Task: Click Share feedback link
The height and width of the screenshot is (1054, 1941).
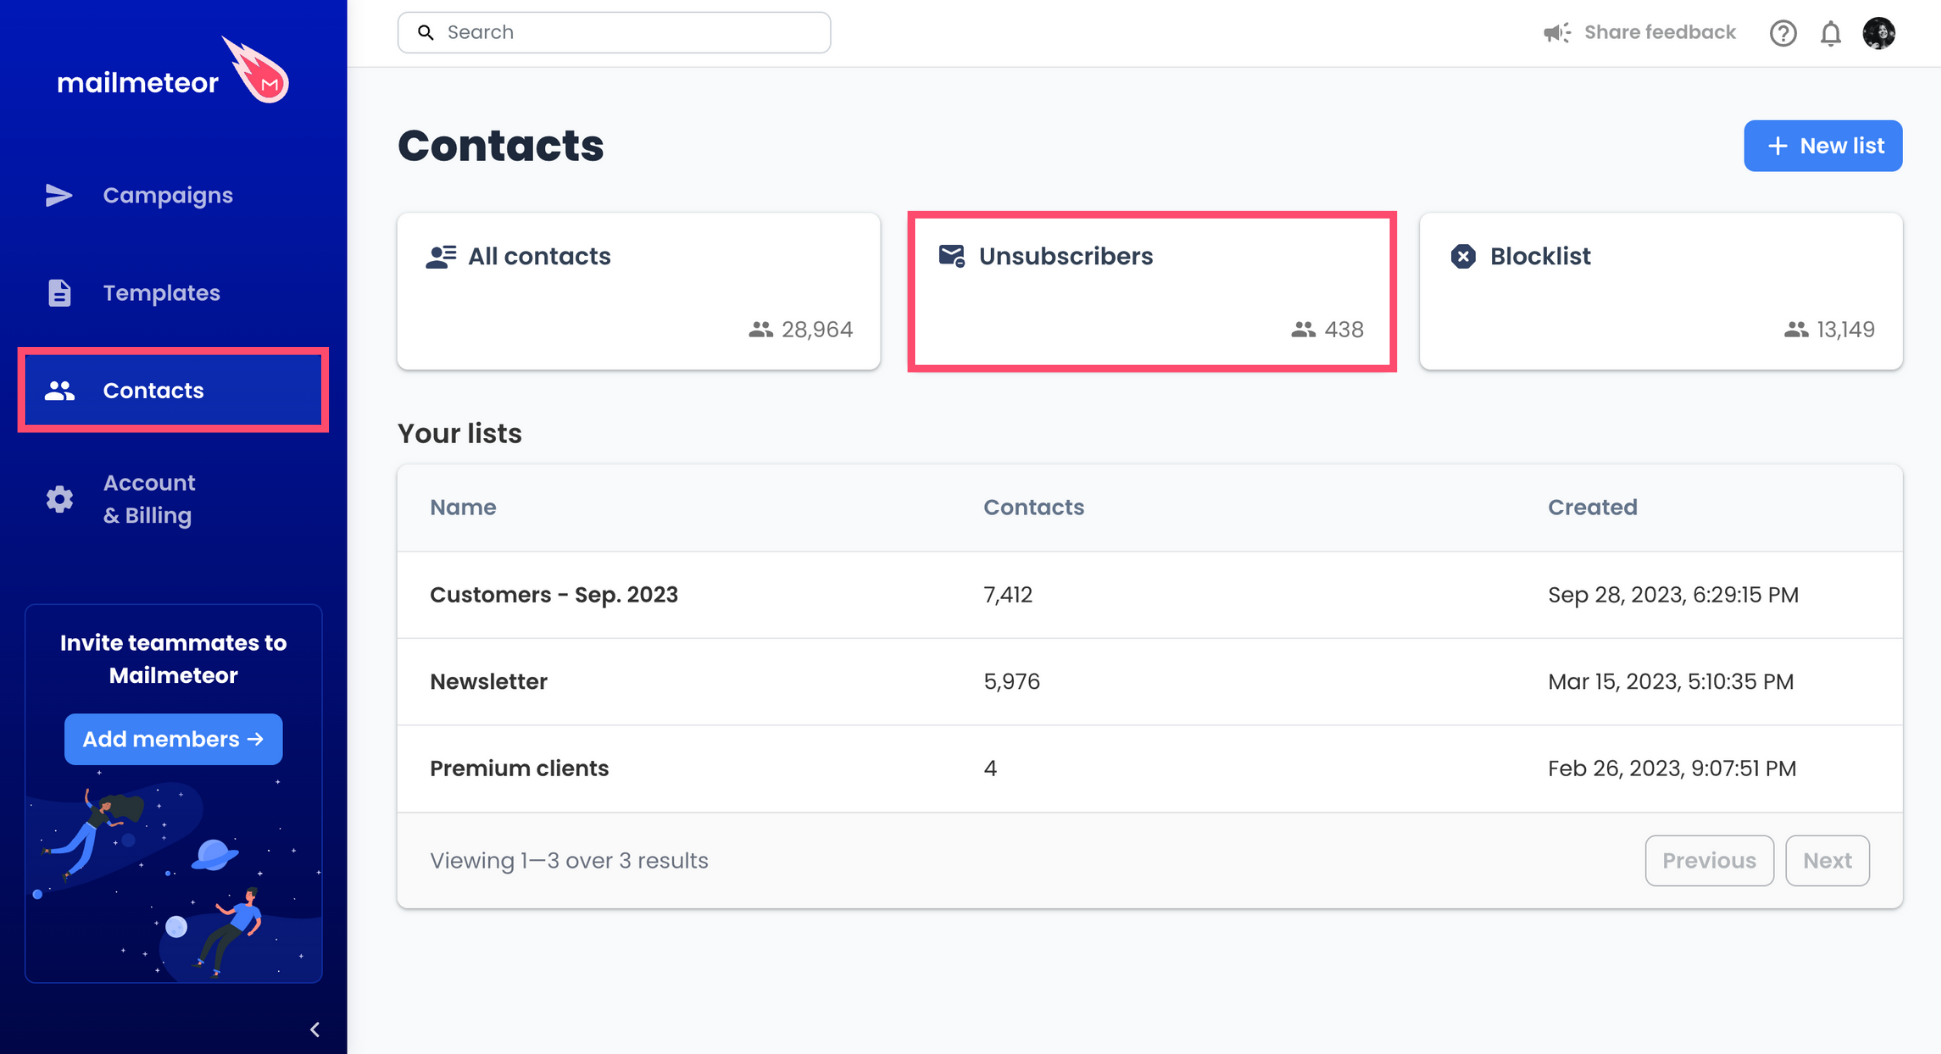Action: coord(1660,32)
